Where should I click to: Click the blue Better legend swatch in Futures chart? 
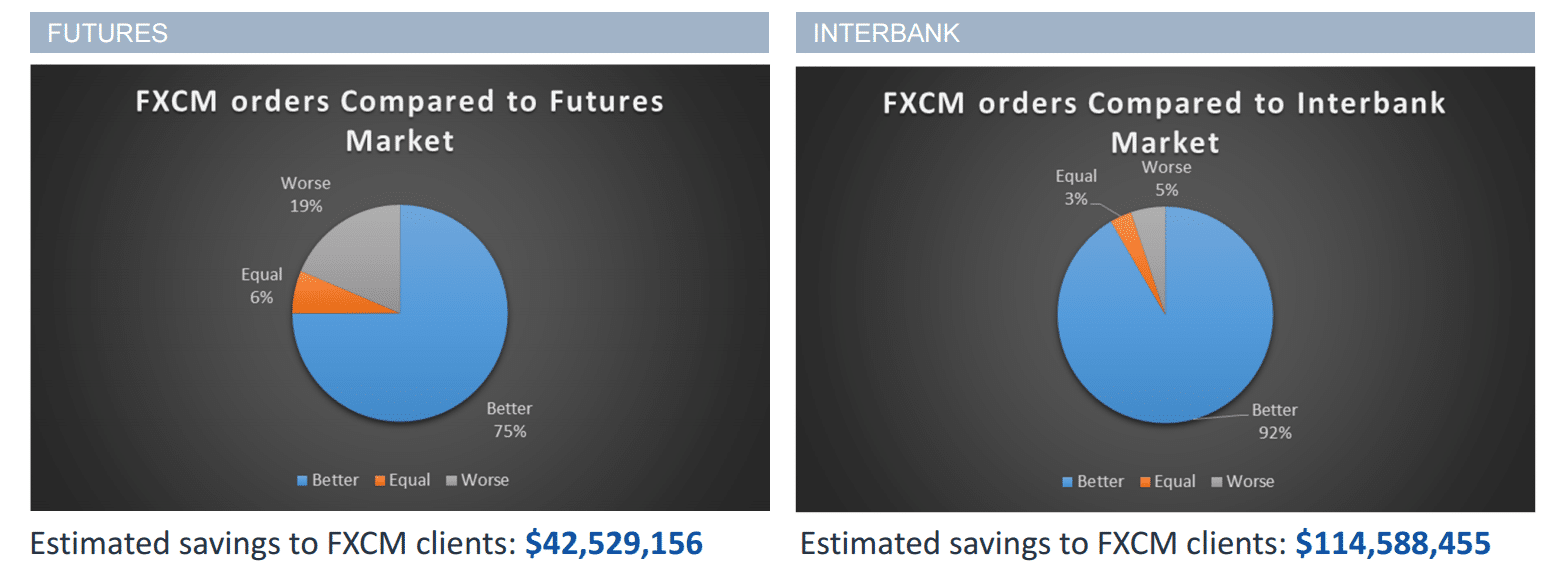pos(303,481)
